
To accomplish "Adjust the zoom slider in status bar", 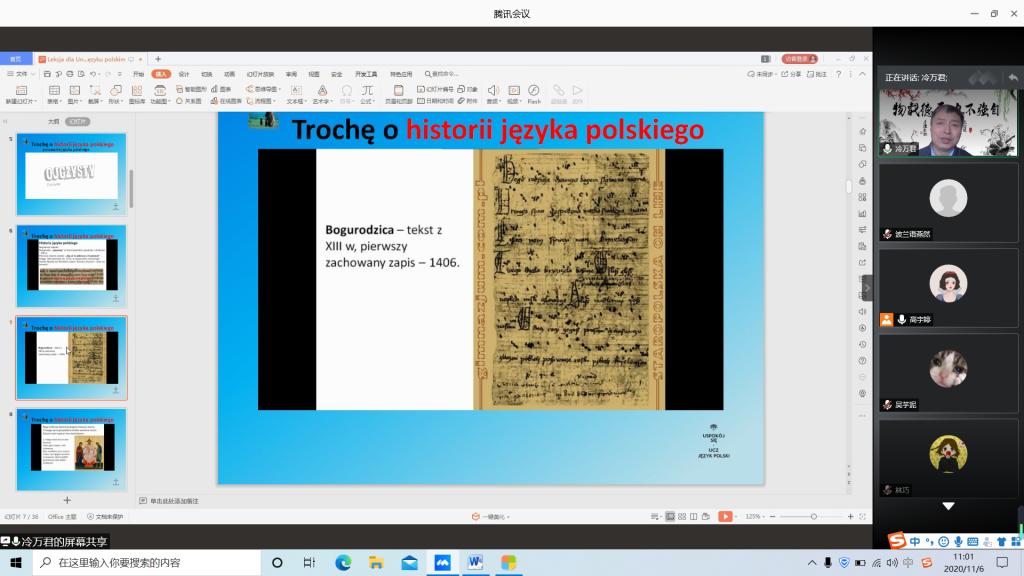I will tap(813, 516).
